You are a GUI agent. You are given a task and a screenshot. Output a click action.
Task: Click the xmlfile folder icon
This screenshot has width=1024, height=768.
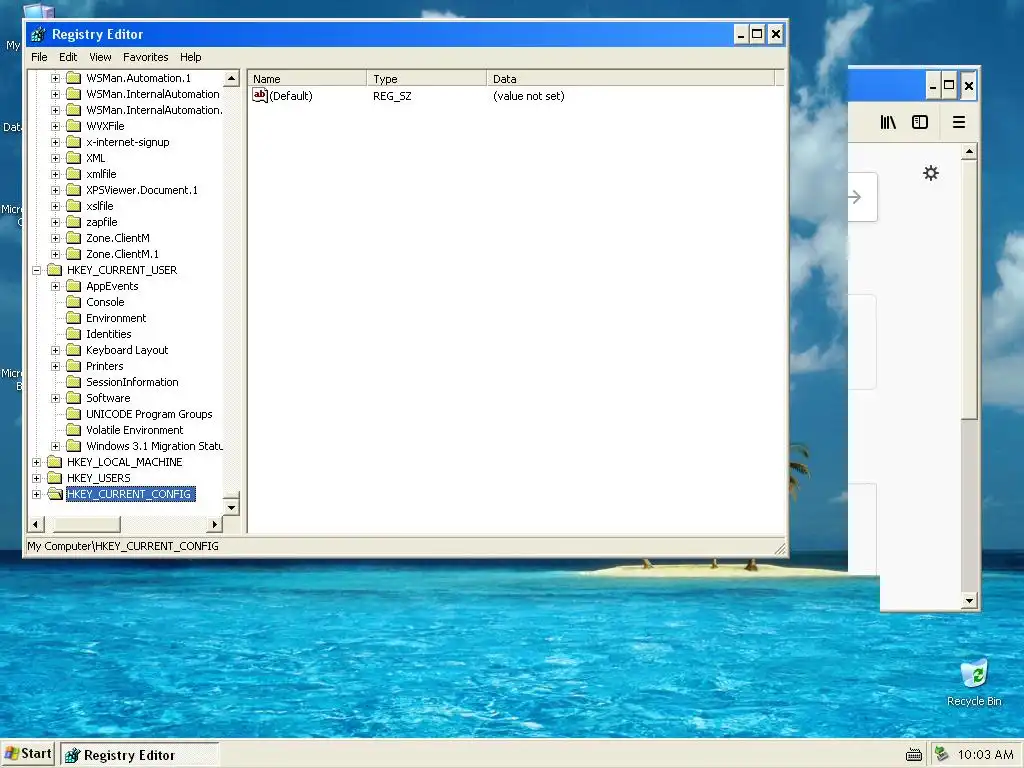(74, 174)
